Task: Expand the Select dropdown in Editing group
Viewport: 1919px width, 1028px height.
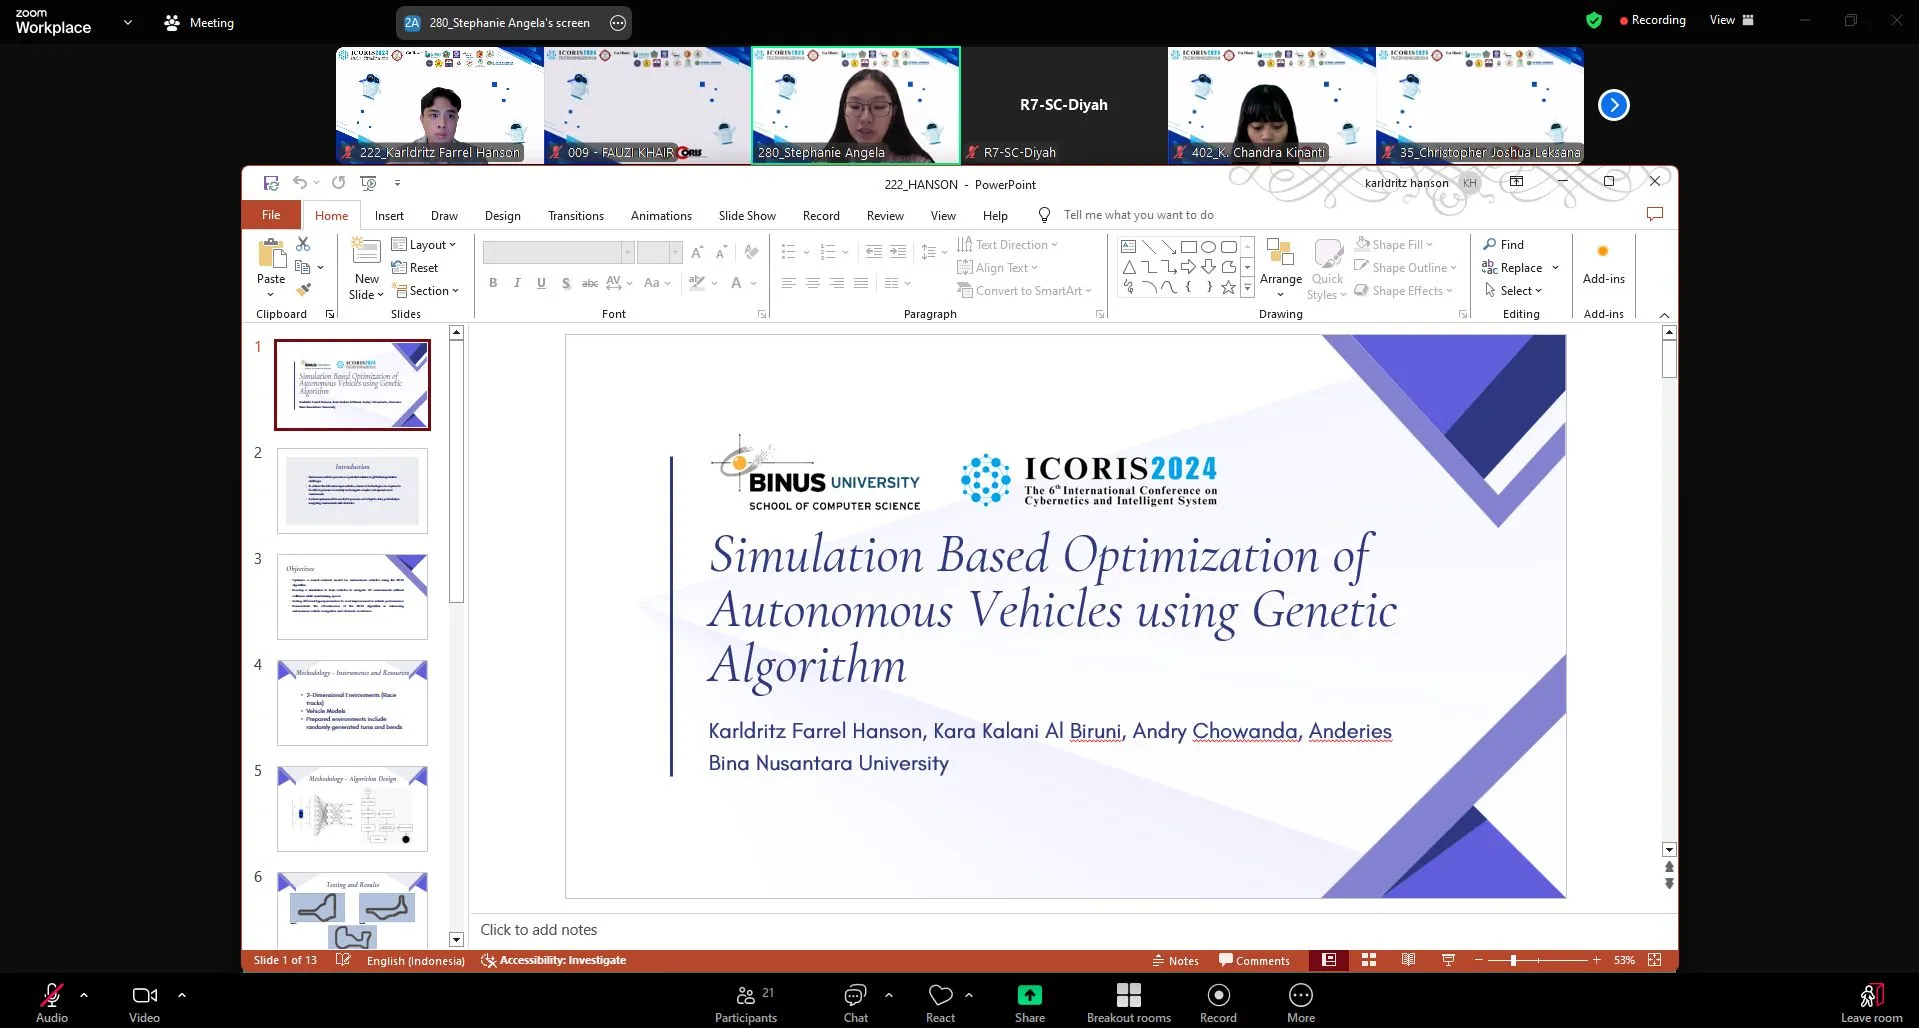Action: (x=1513, y=291)
